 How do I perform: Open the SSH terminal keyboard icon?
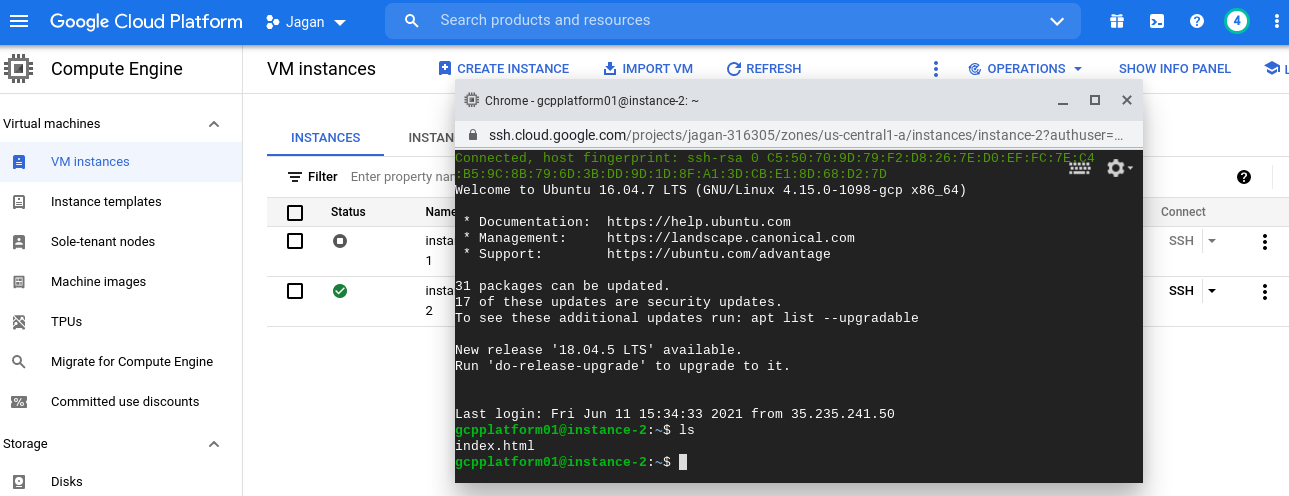coord(1080,168)
